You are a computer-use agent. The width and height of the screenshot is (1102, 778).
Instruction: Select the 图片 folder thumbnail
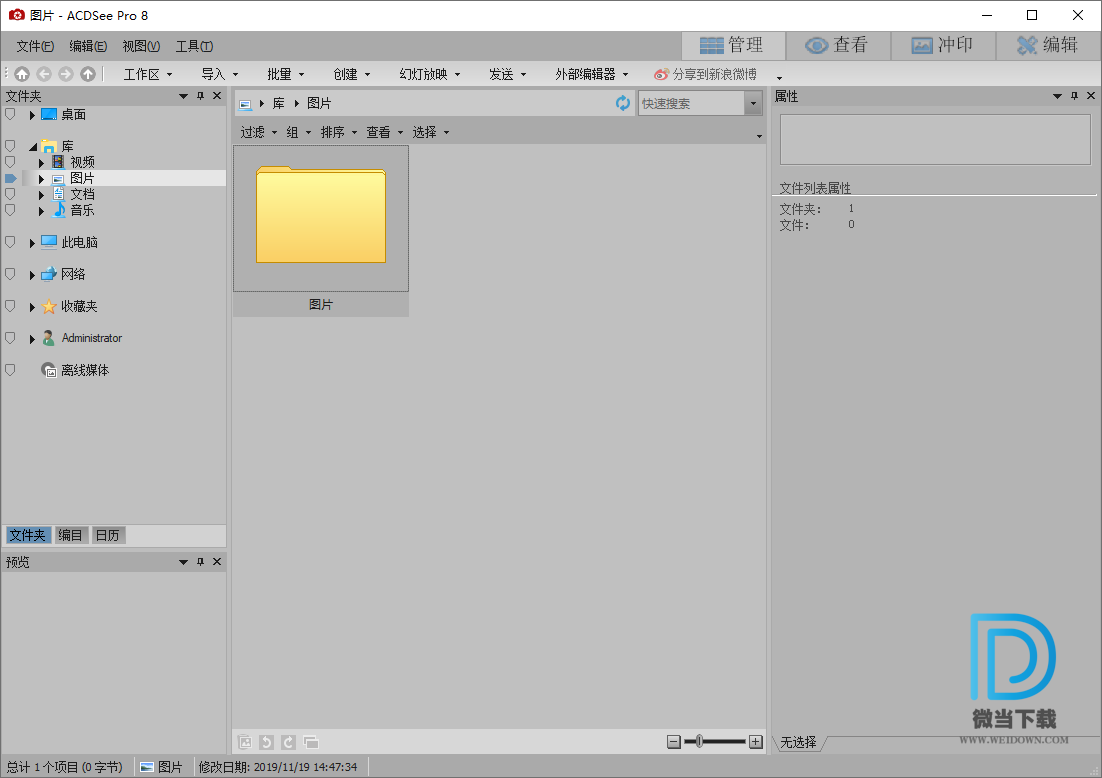(321, 219)
